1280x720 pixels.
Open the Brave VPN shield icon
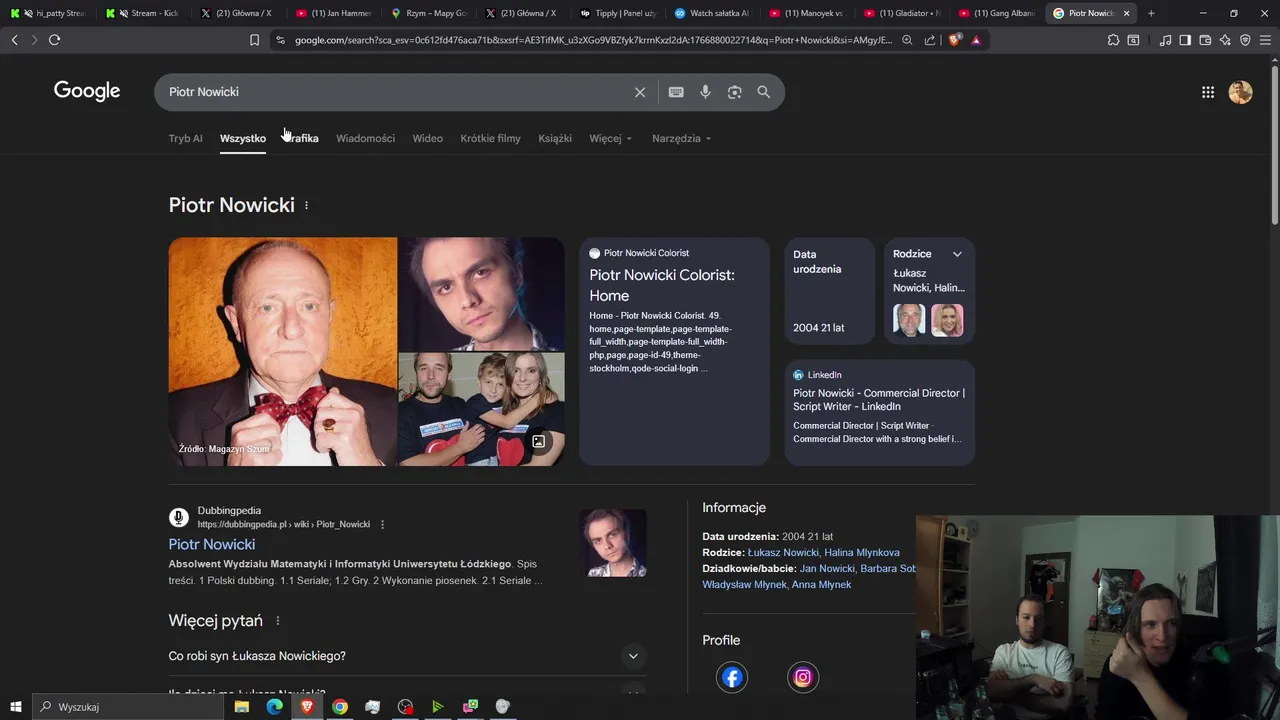pyautogui.click(x=1245, y=40)
